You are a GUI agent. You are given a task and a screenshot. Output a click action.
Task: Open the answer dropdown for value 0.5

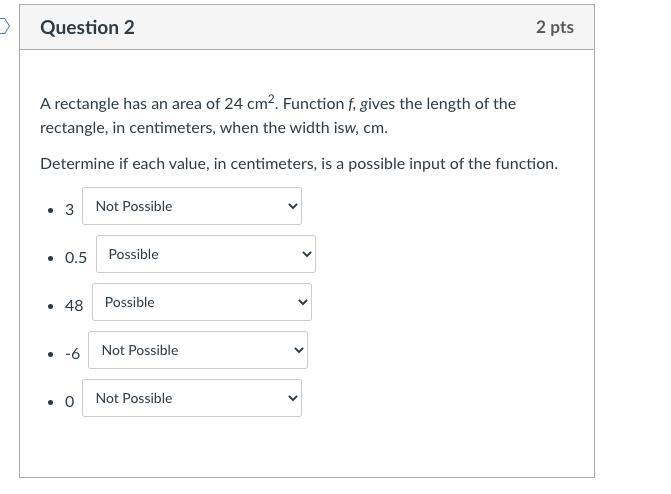click(x=205, y=254)
